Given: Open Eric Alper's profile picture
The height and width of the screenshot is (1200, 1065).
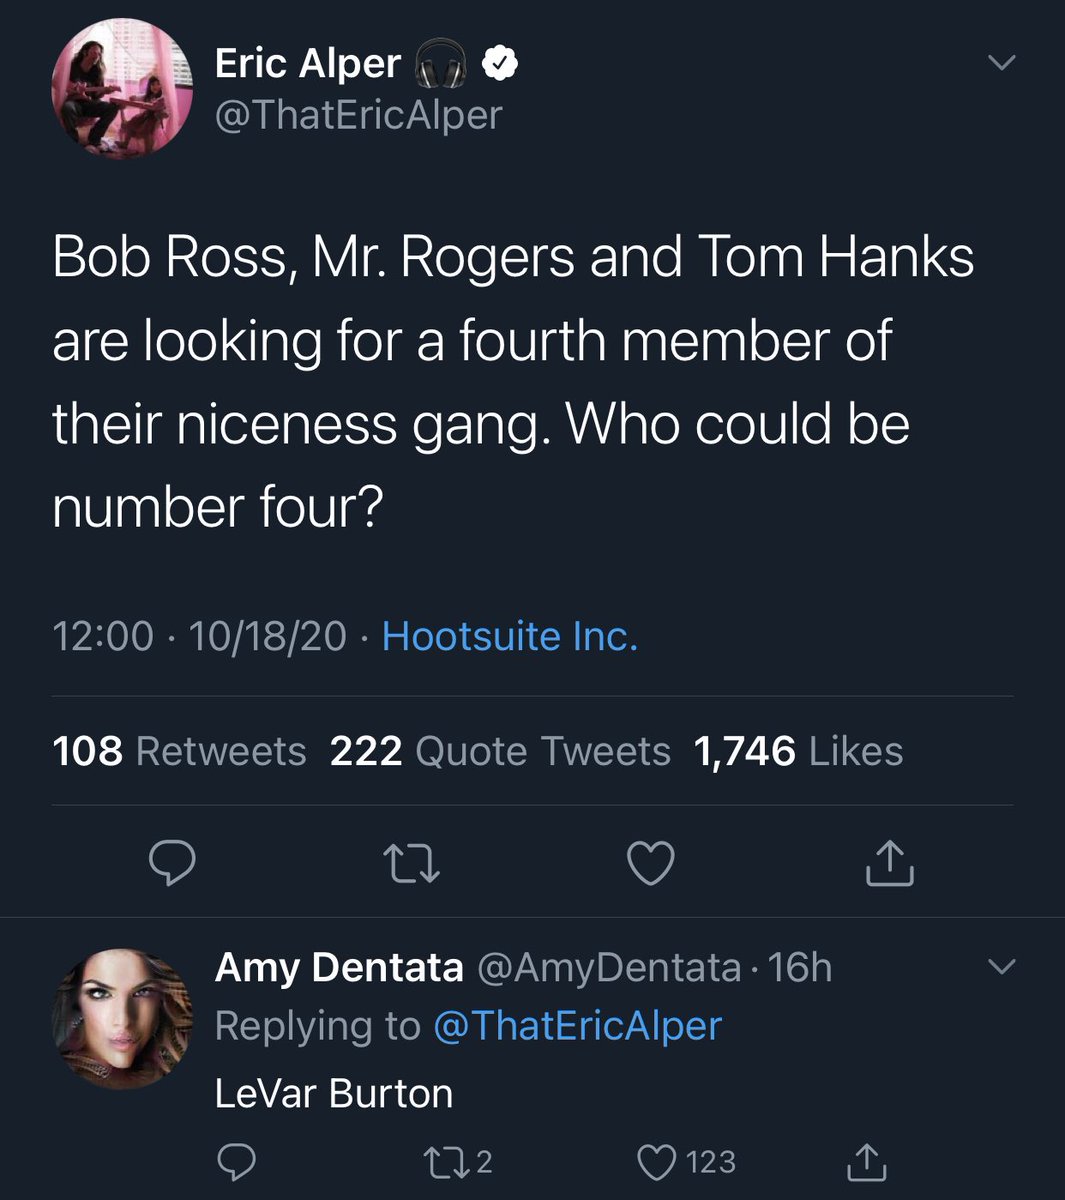Looking at the screenshot, I should (121, 90).
